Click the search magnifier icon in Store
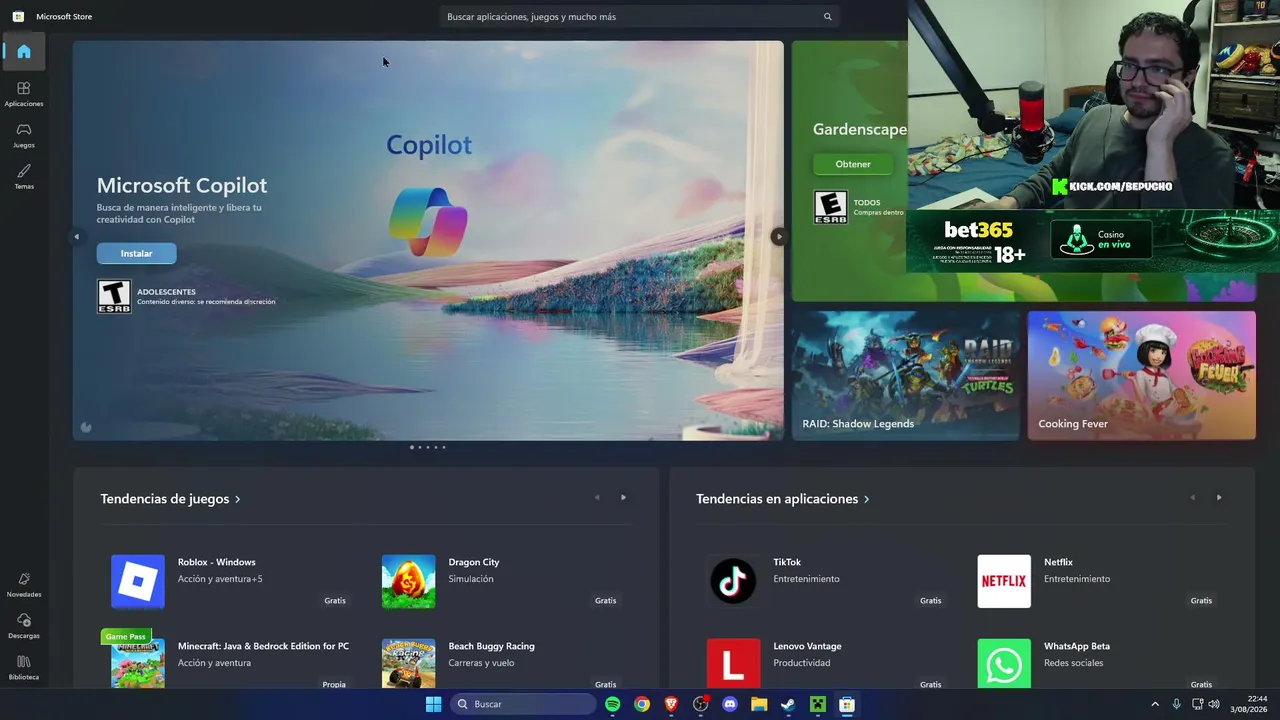Image resolution: width=1280 pixels, height=720 pixels. coord(827,17)
